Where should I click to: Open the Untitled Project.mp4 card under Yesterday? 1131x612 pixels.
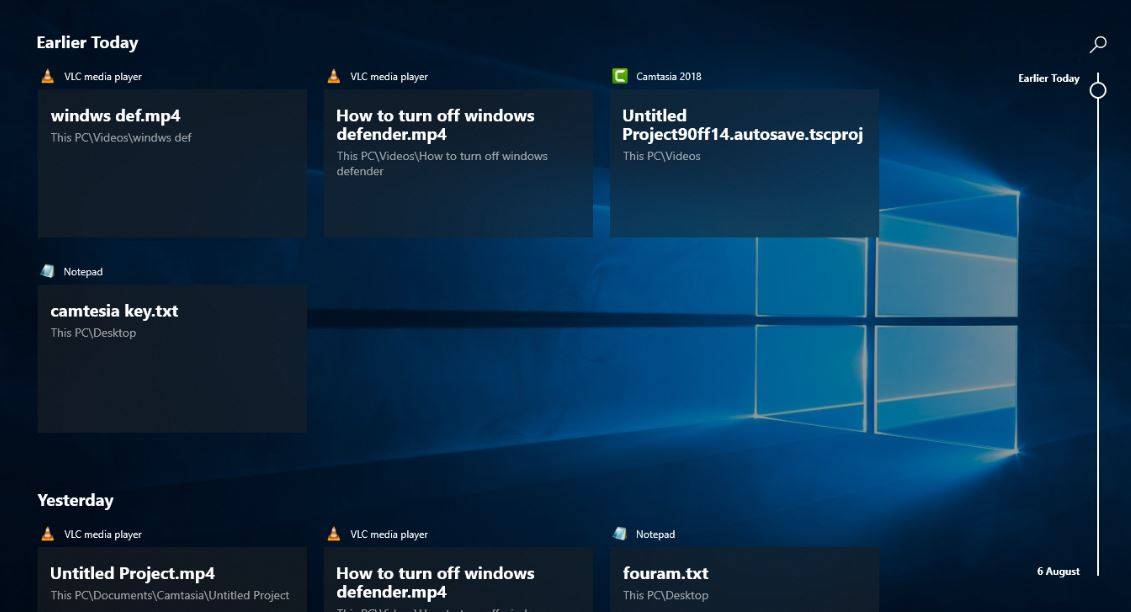pyautogui.click(x=172, y=580)
